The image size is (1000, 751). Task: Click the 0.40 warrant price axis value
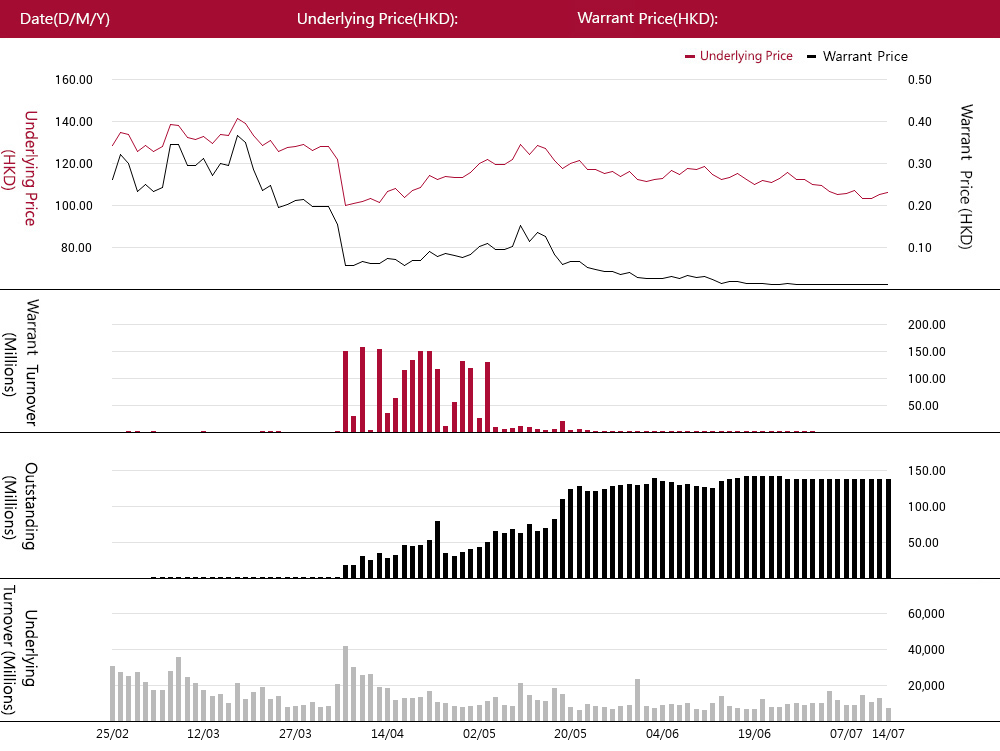920,122
